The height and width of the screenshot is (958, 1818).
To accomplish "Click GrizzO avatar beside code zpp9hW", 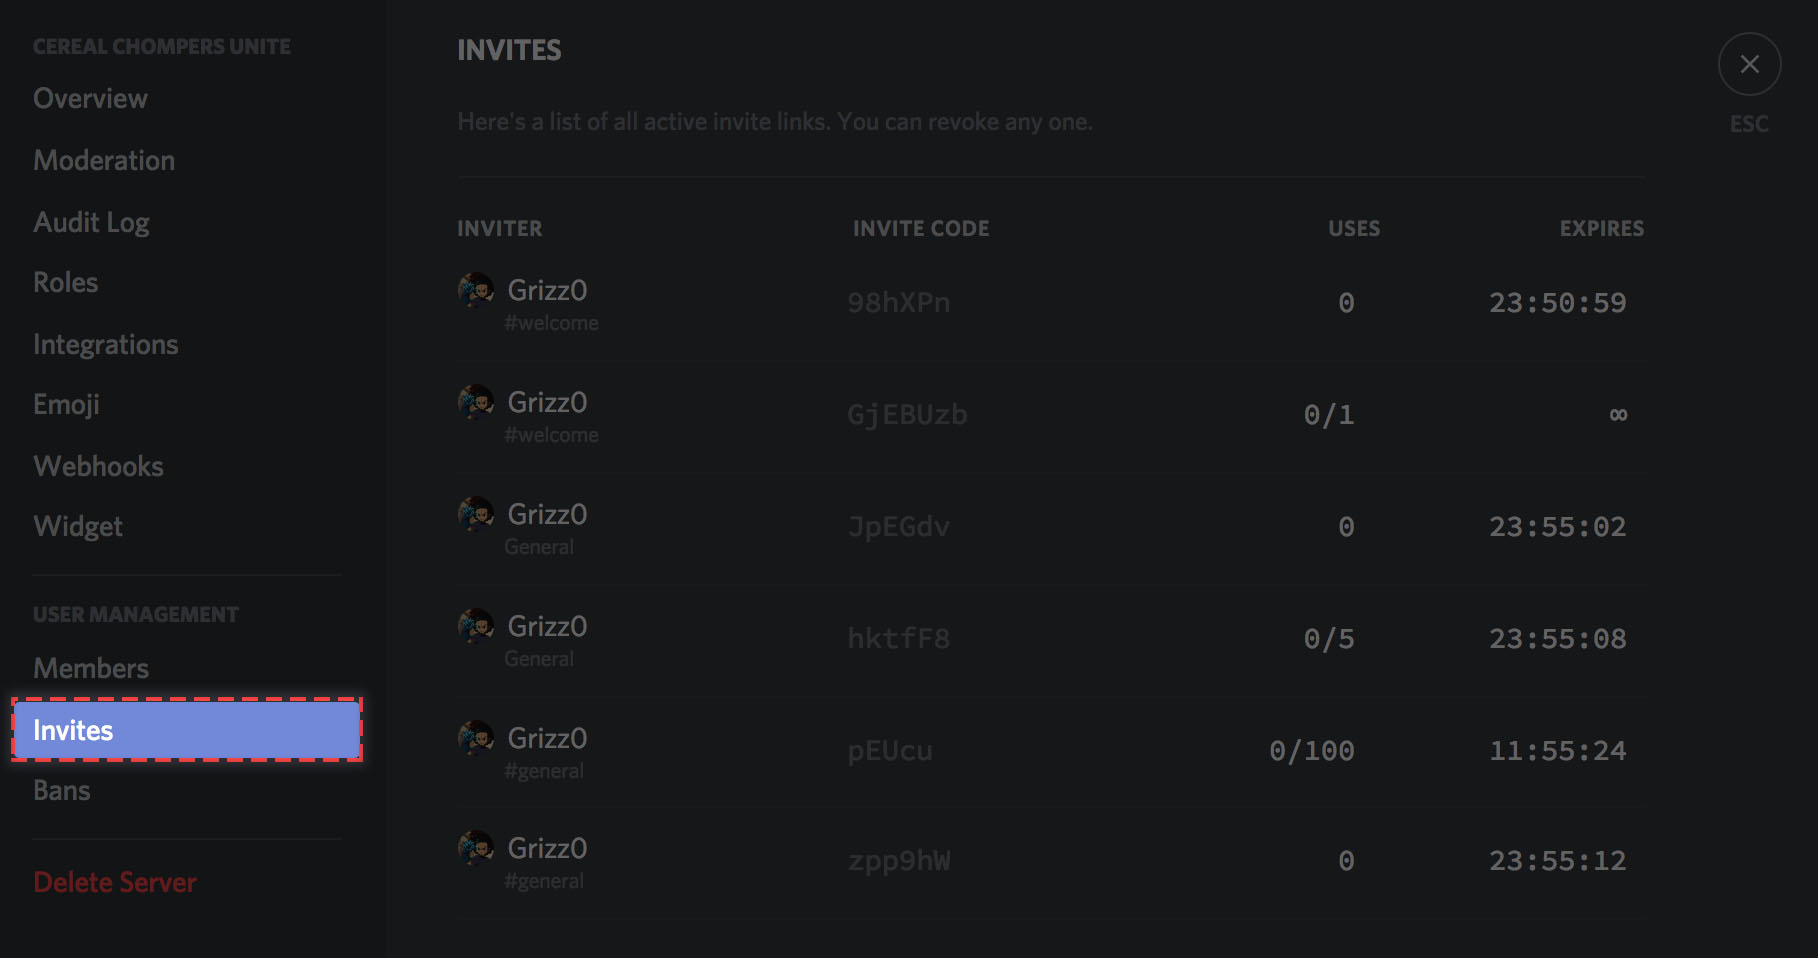I will point(476,848).
